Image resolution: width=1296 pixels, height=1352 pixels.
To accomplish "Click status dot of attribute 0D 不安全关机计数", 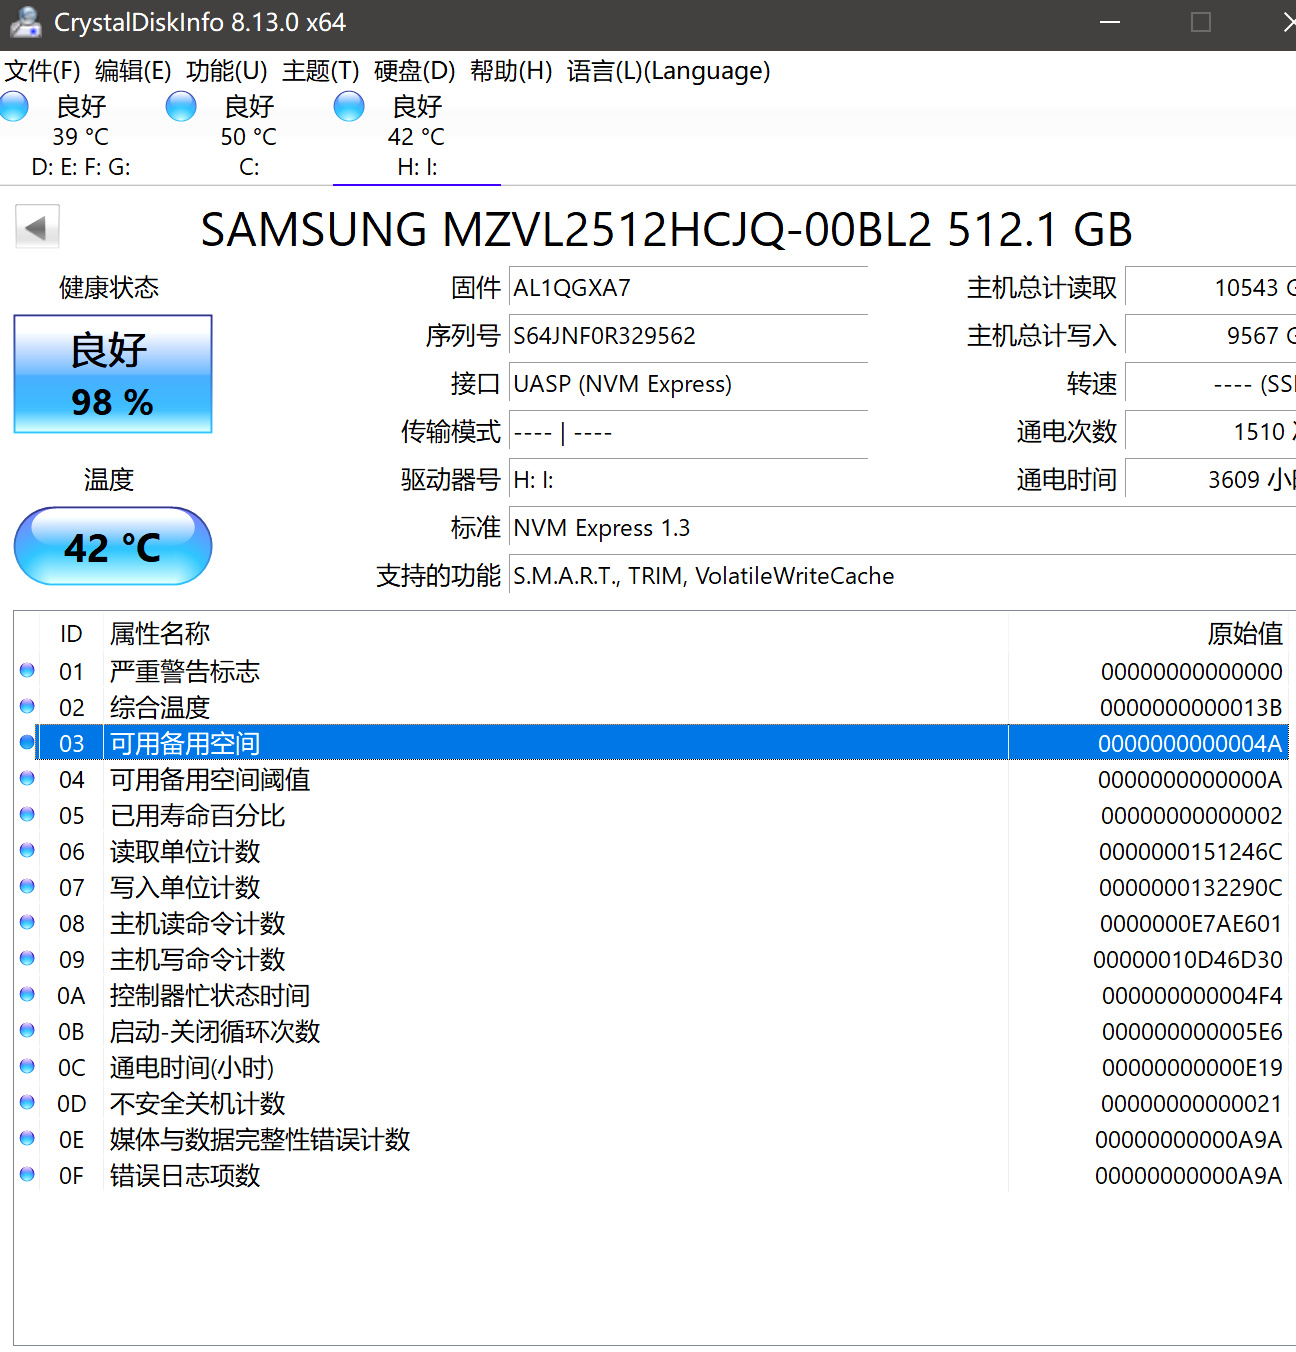I will point(27,1102).
